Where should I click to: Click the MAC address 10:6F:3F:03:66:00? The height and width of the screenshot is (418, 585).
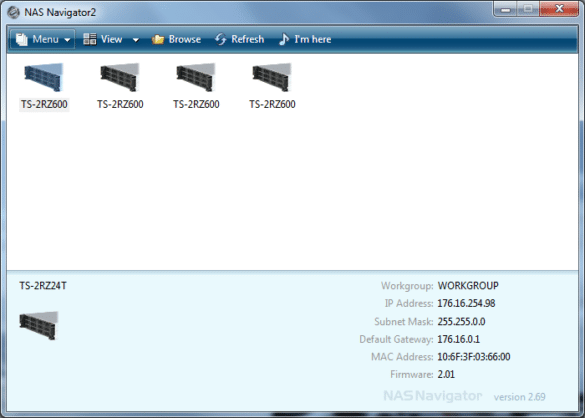pos(474,357)
